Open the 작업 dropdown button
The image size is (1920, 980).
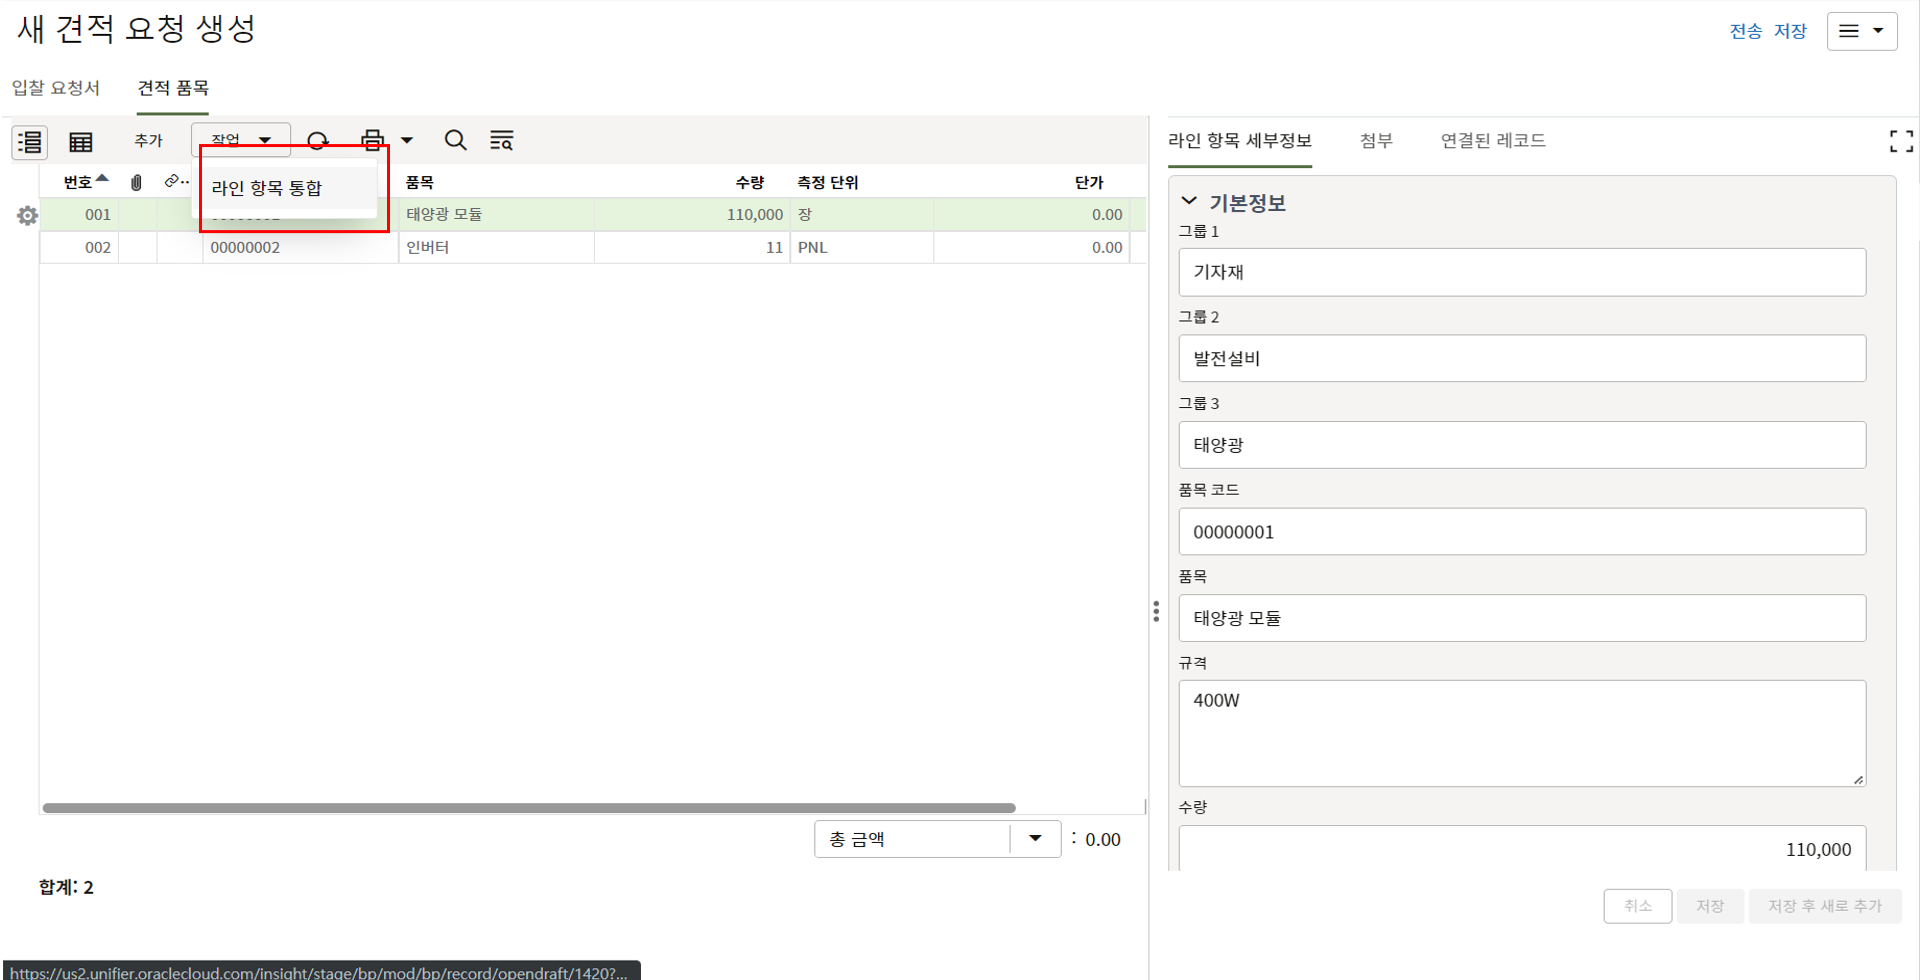tap(241, 140)
